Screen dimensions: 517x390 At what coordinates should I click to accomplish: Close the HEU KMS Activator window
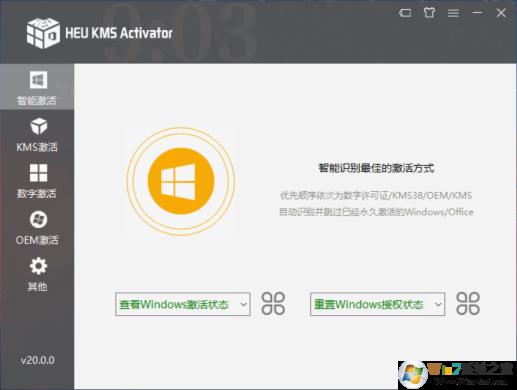pos(501,13)
